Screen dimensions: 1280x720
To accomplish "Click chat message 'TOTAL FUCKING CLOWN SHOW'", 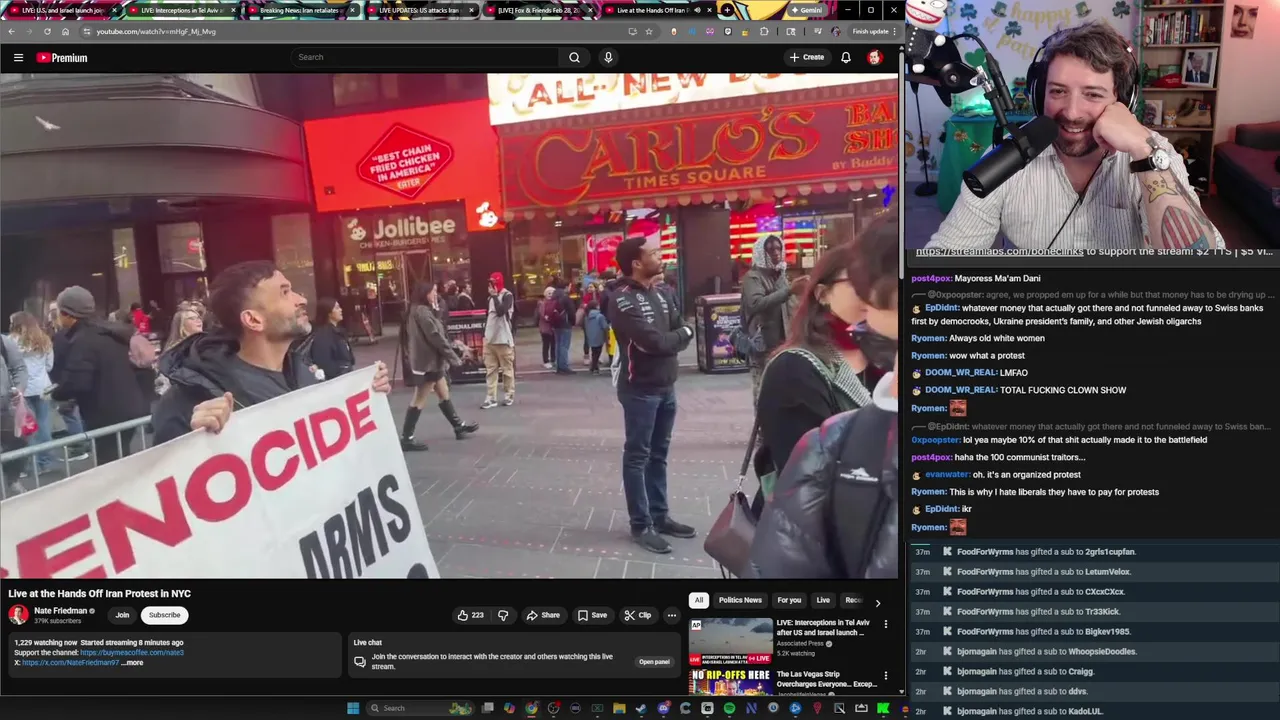I will pos(1063,390).
